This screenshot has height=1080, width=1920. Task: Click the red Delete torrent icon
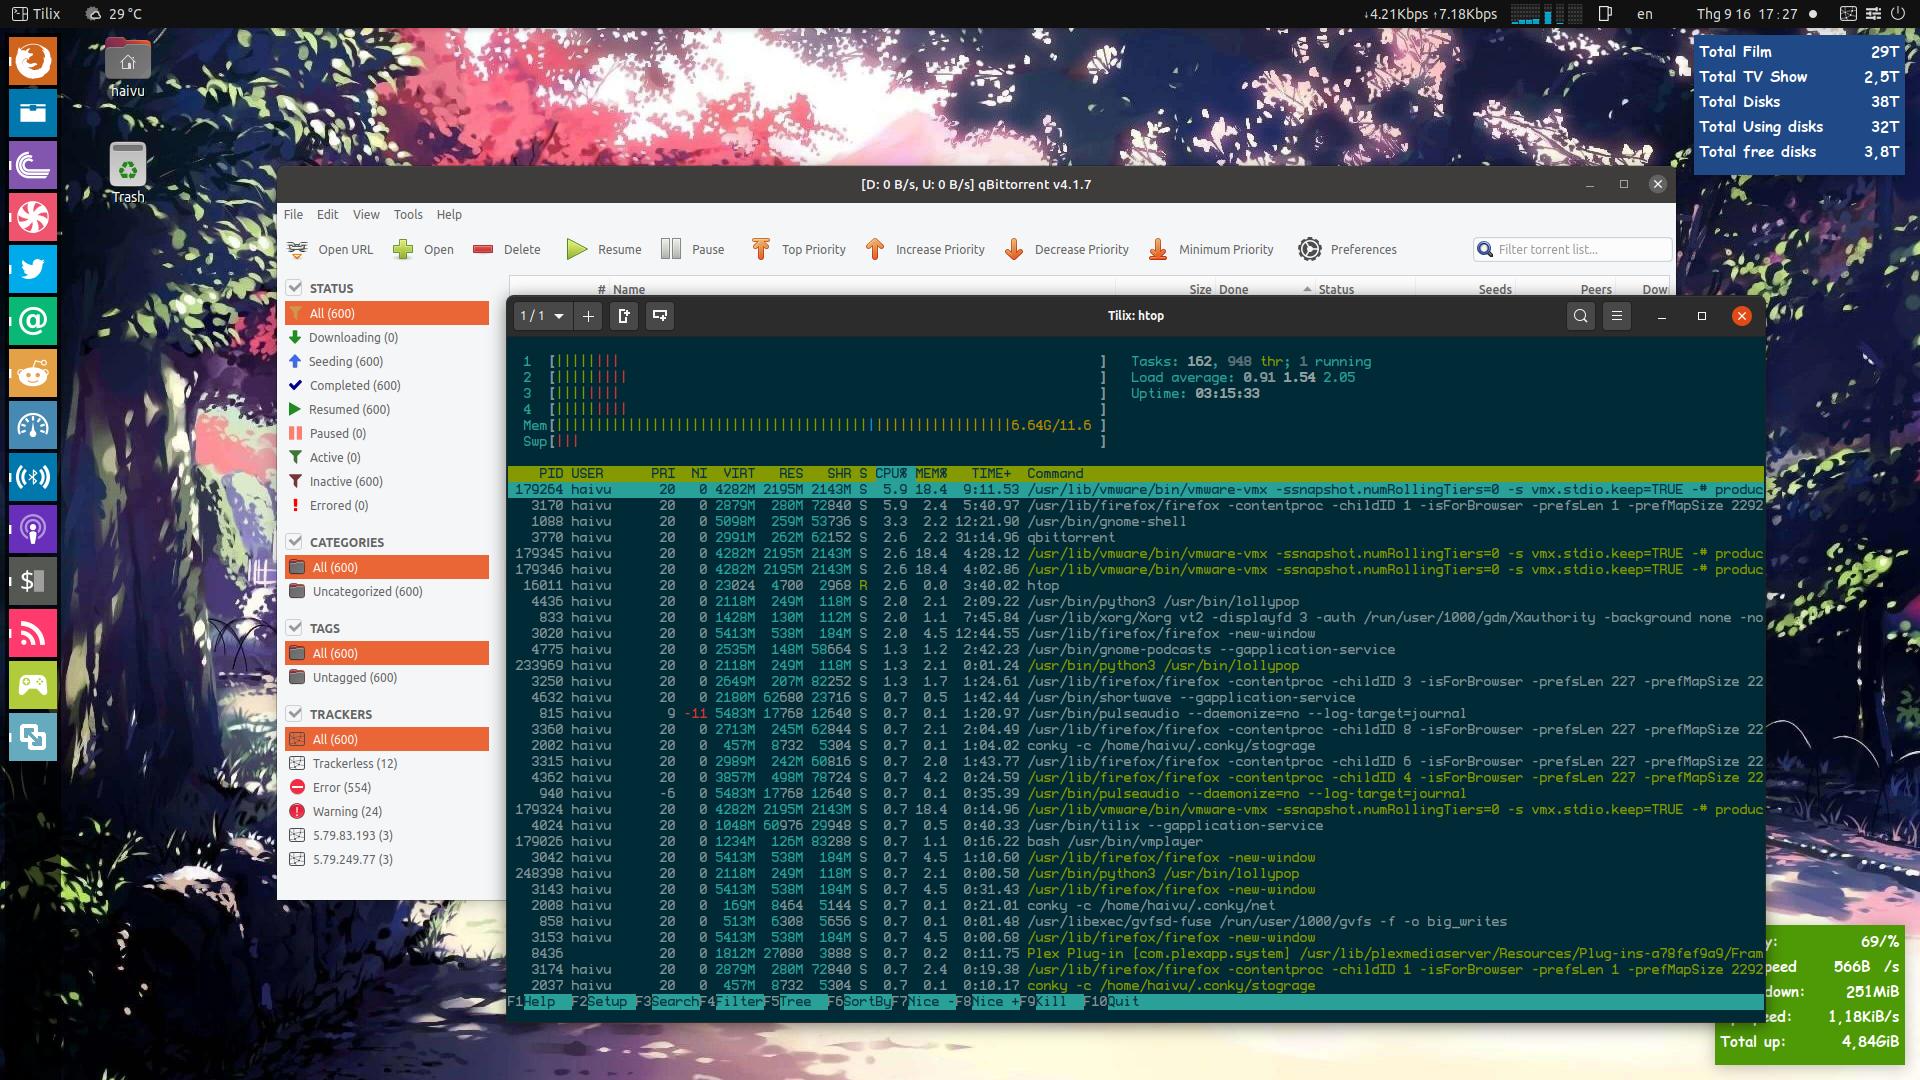pos(483,249)
